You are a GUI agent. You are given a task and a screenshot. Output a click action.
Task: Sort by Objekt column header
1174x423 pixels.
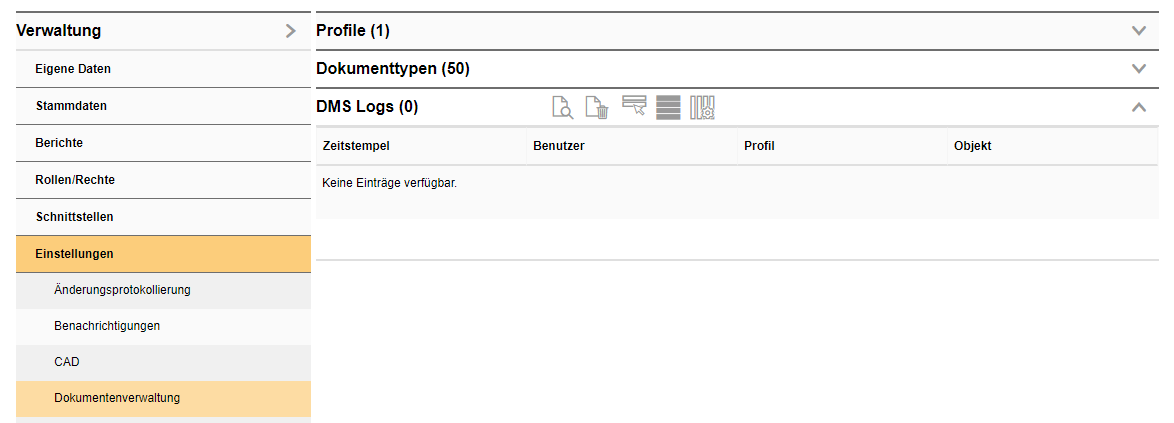click(1053, 146)
